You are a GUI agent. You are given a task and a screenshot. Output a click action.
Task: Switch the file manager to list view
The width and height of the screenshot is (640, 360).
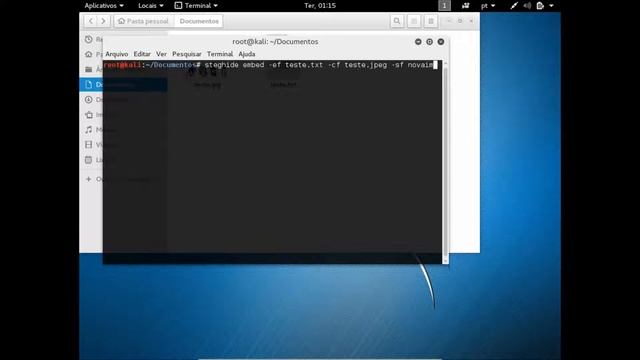[x=414, y=21]
